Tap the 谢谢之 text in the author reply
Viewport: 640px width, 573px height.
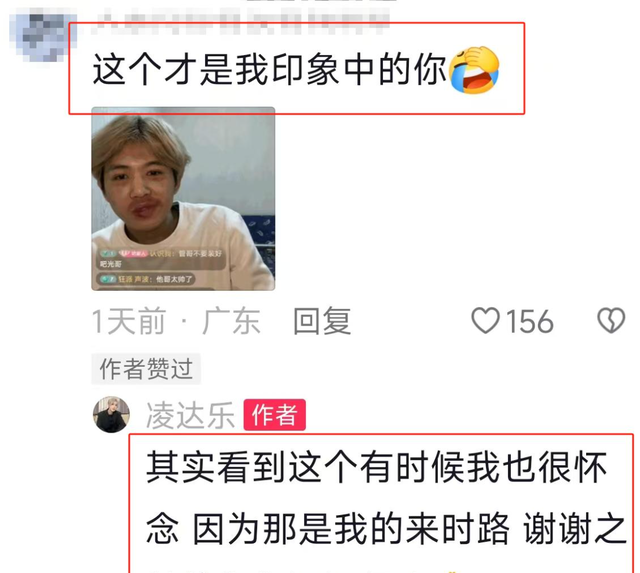click(x=575, y=530)
